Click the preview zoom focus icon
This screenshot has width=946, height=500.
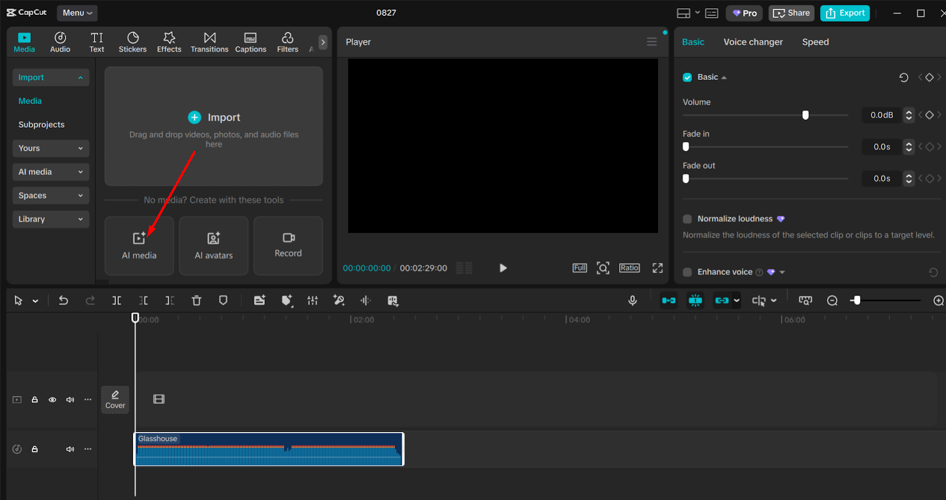pos(603,268)
